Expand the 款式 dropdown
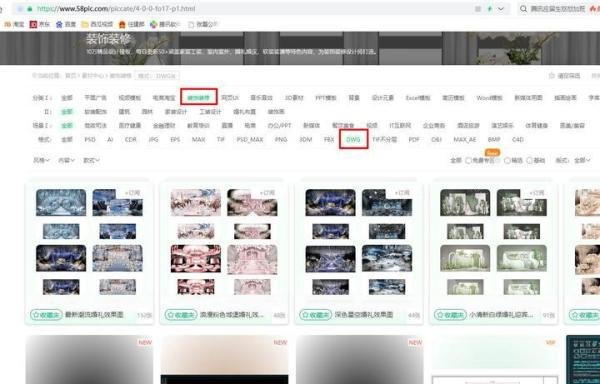 coord(91,160)
